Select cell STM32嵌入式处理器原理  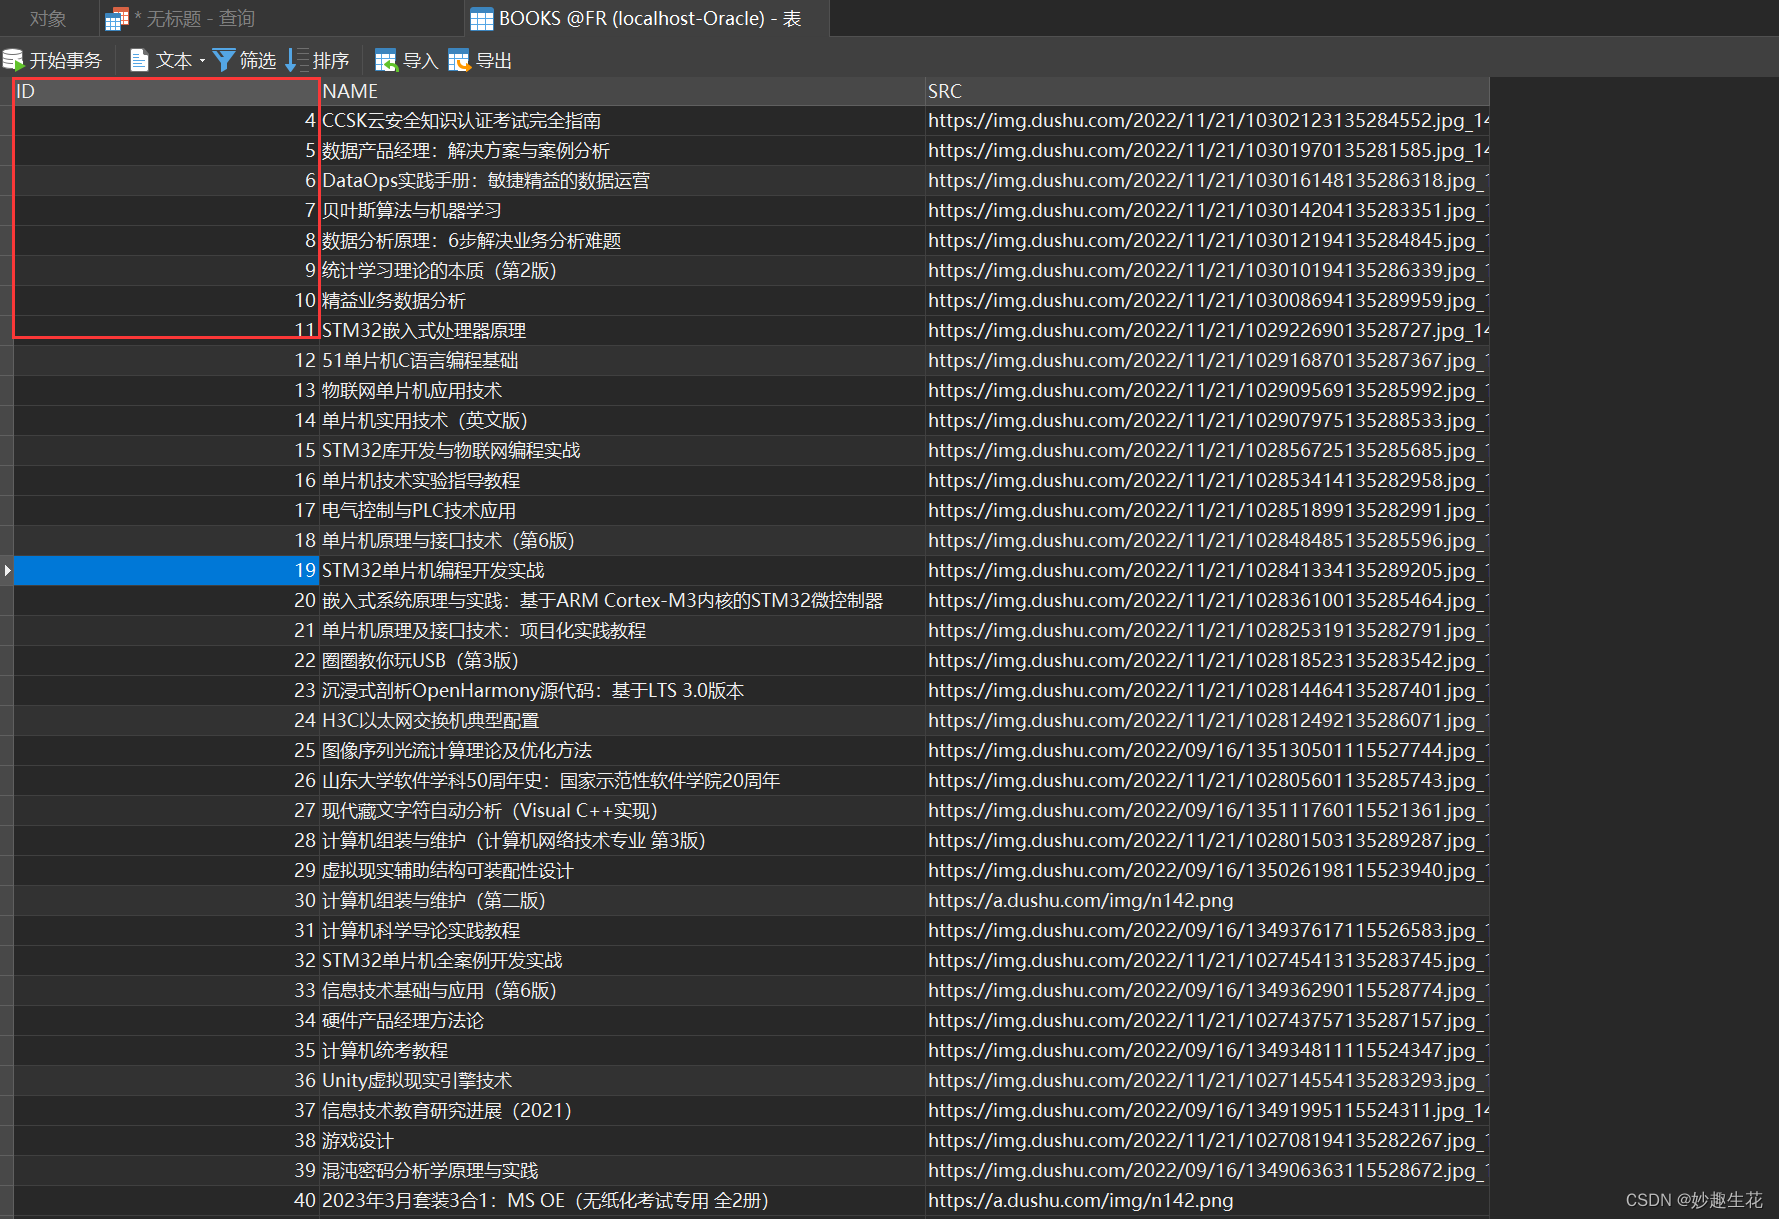[x=622, y=330]
